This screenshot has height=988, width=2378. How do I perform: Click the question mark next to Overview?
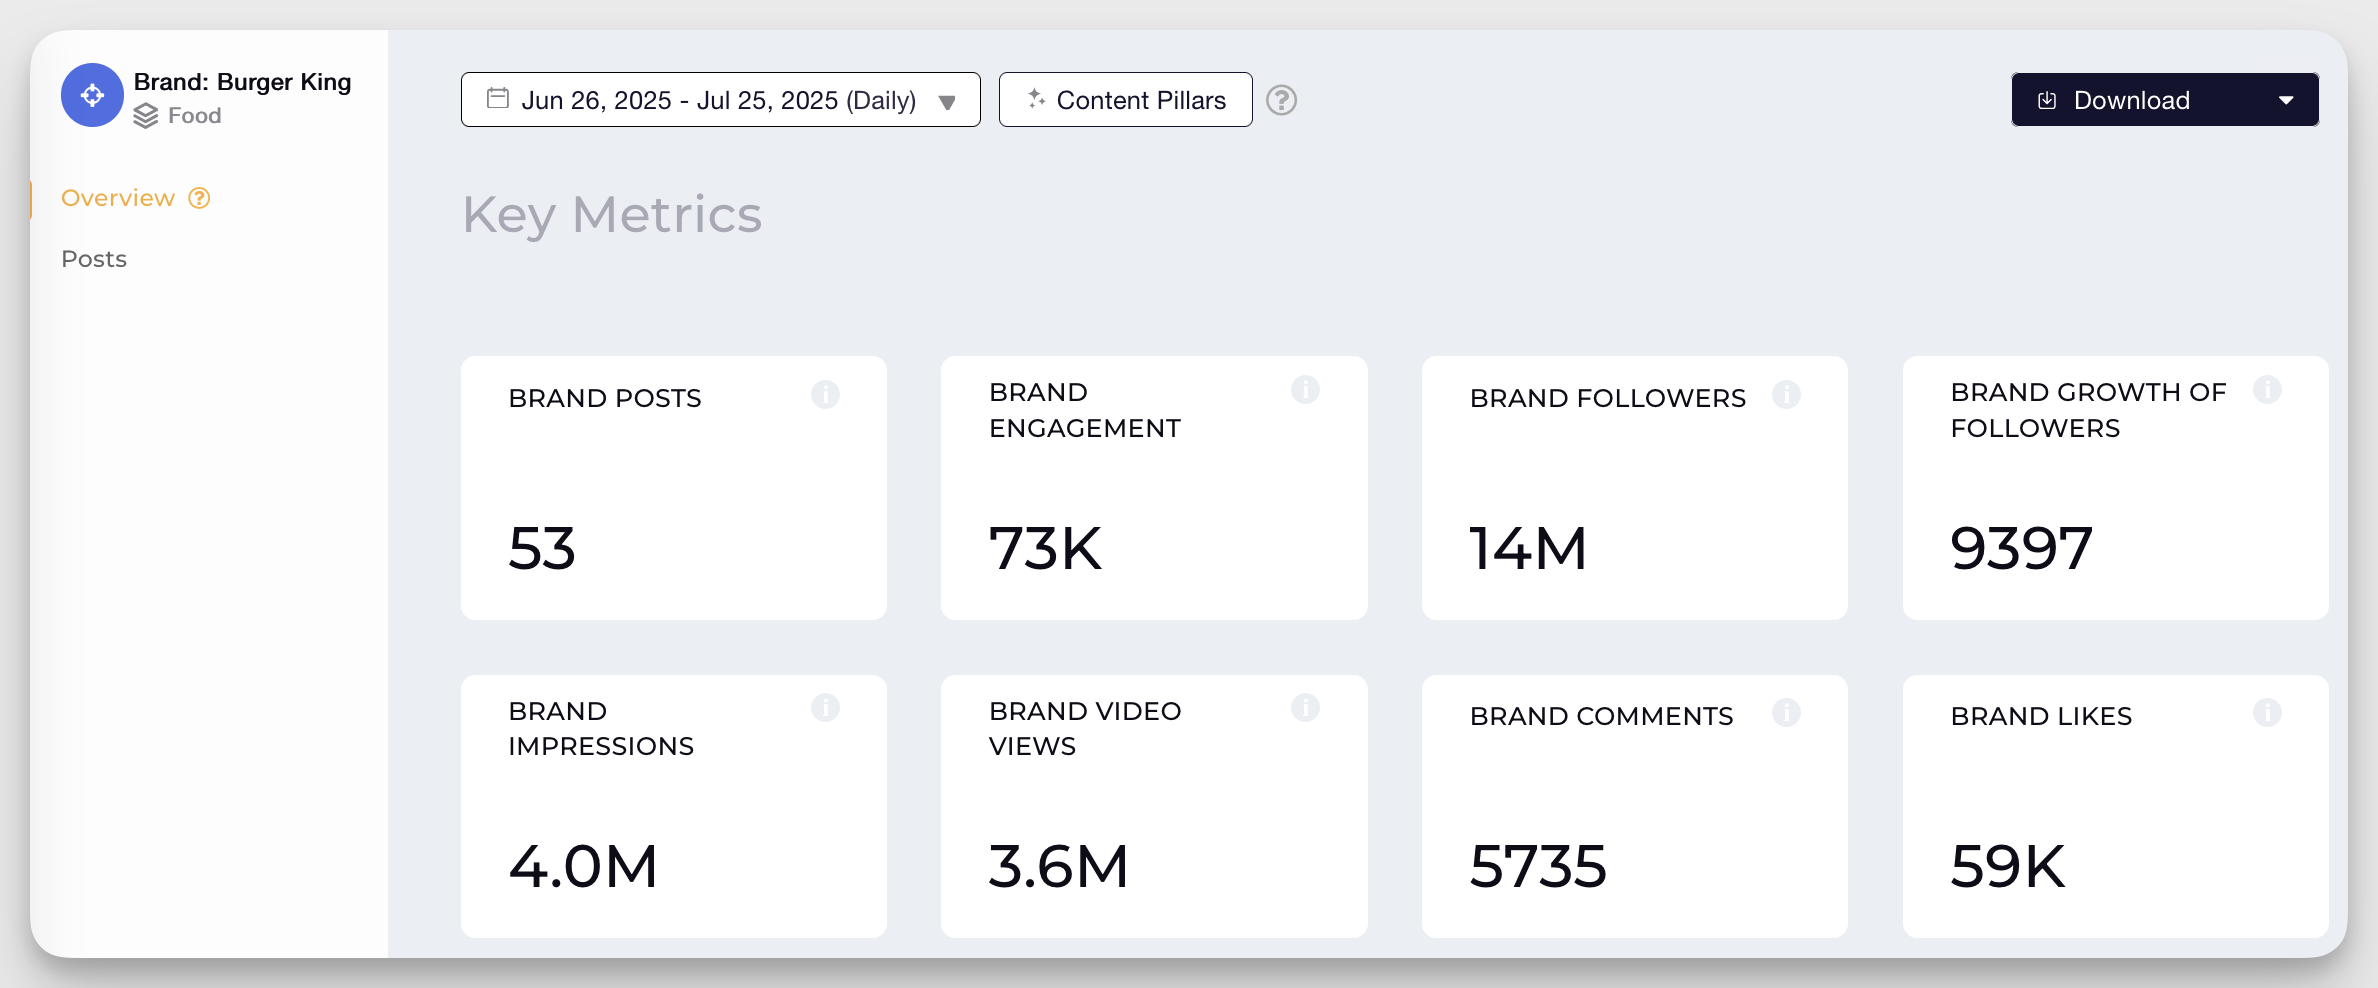197,197
